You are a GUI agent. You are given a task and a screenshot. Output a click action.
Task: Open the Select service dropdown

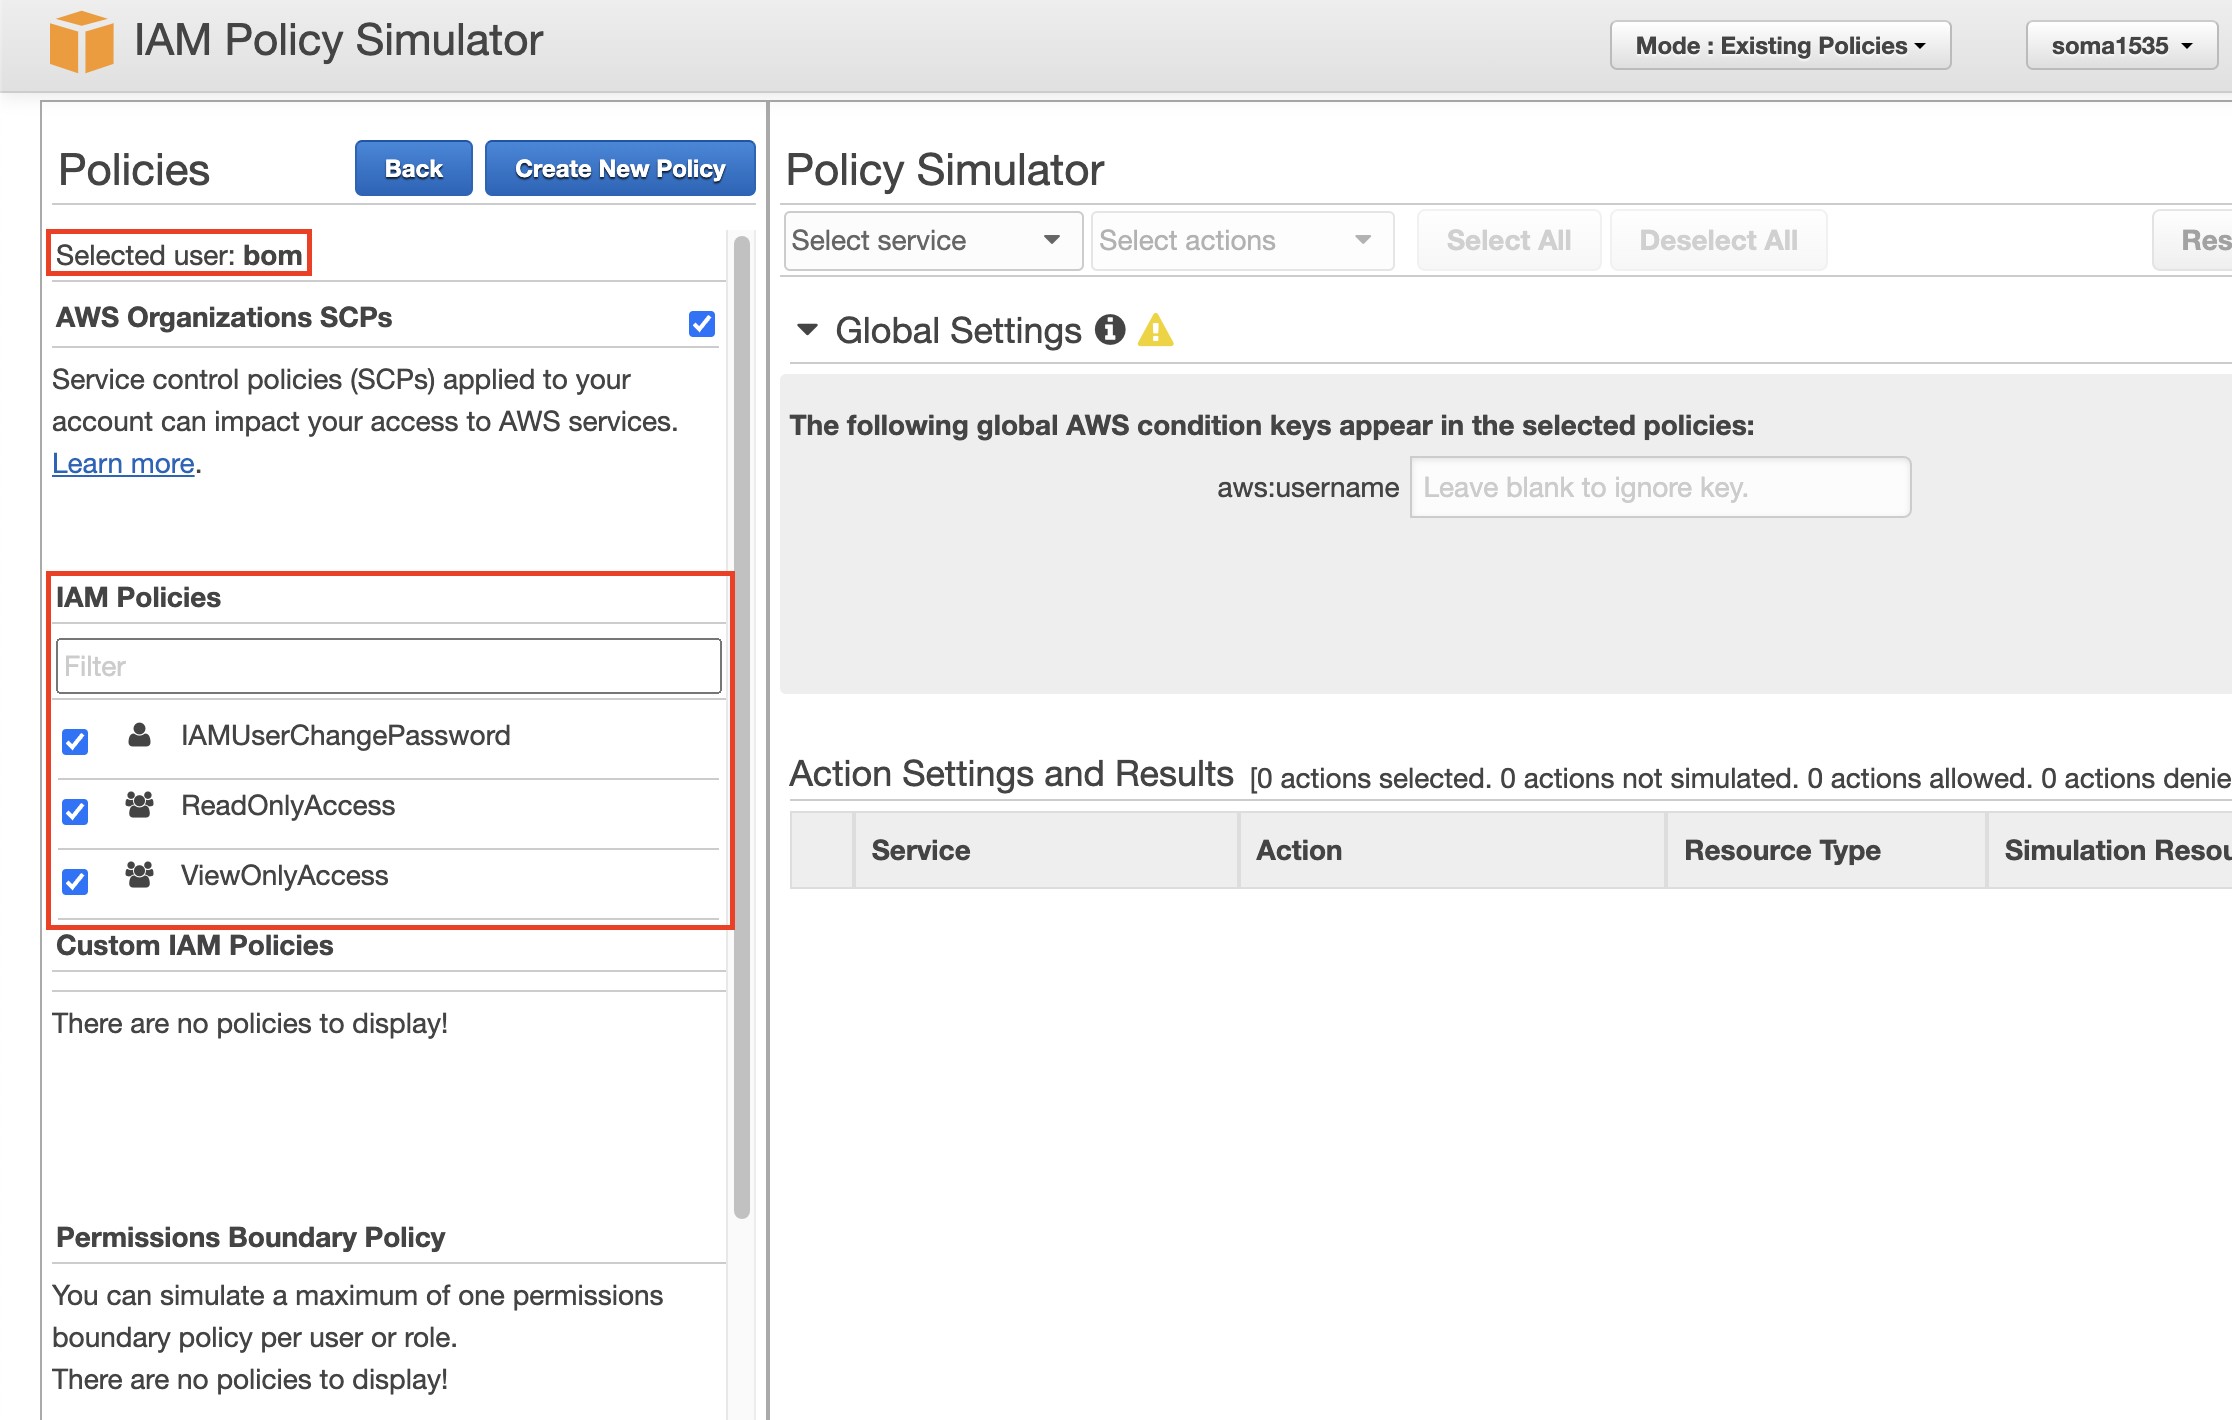[x=932, y=240]
